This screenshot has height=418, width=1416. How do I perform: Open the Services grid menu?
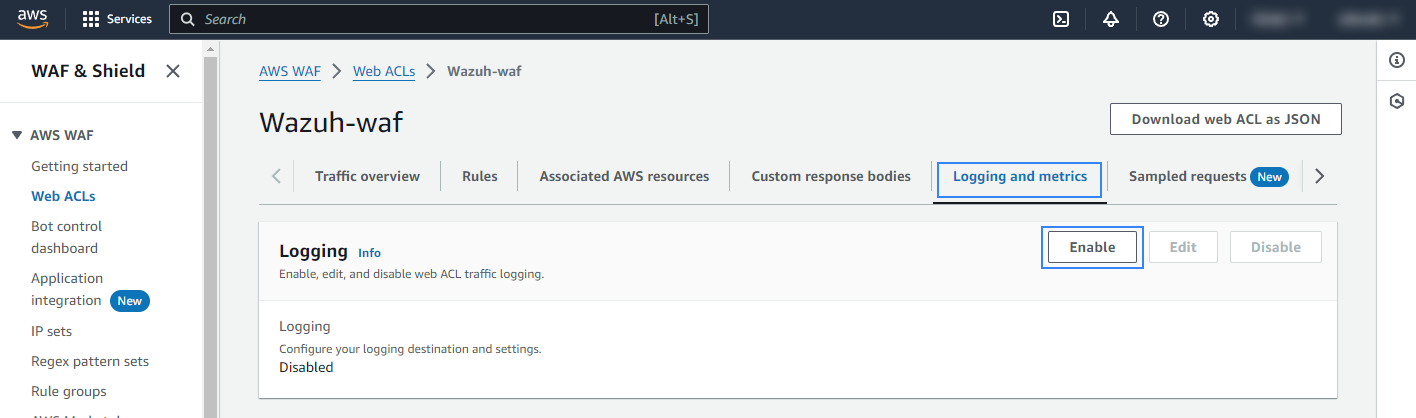tap(117, 19)
